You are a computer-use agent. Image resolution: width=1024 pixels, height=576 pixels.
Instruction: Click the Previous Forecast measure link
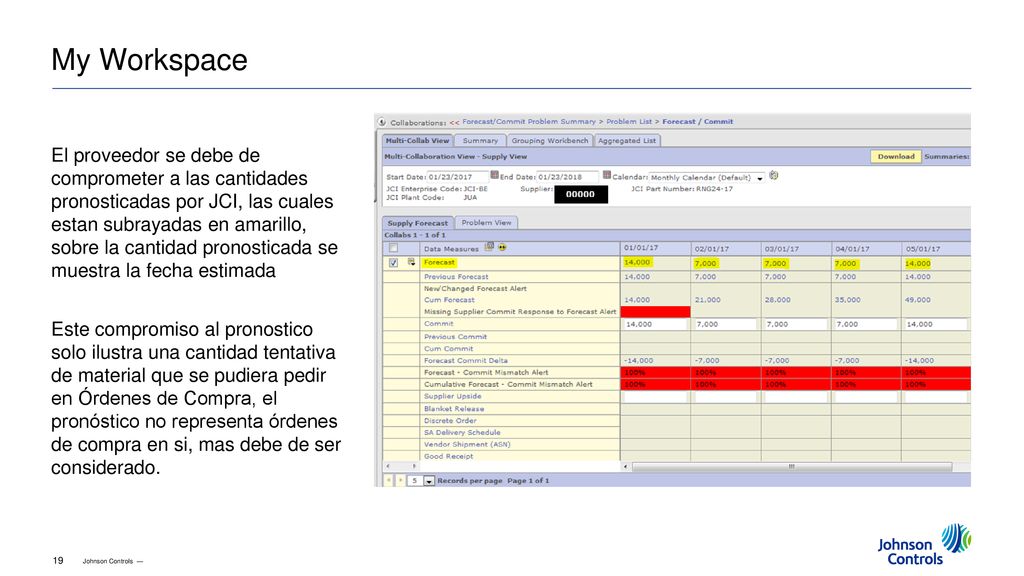(x=456, y=277)
